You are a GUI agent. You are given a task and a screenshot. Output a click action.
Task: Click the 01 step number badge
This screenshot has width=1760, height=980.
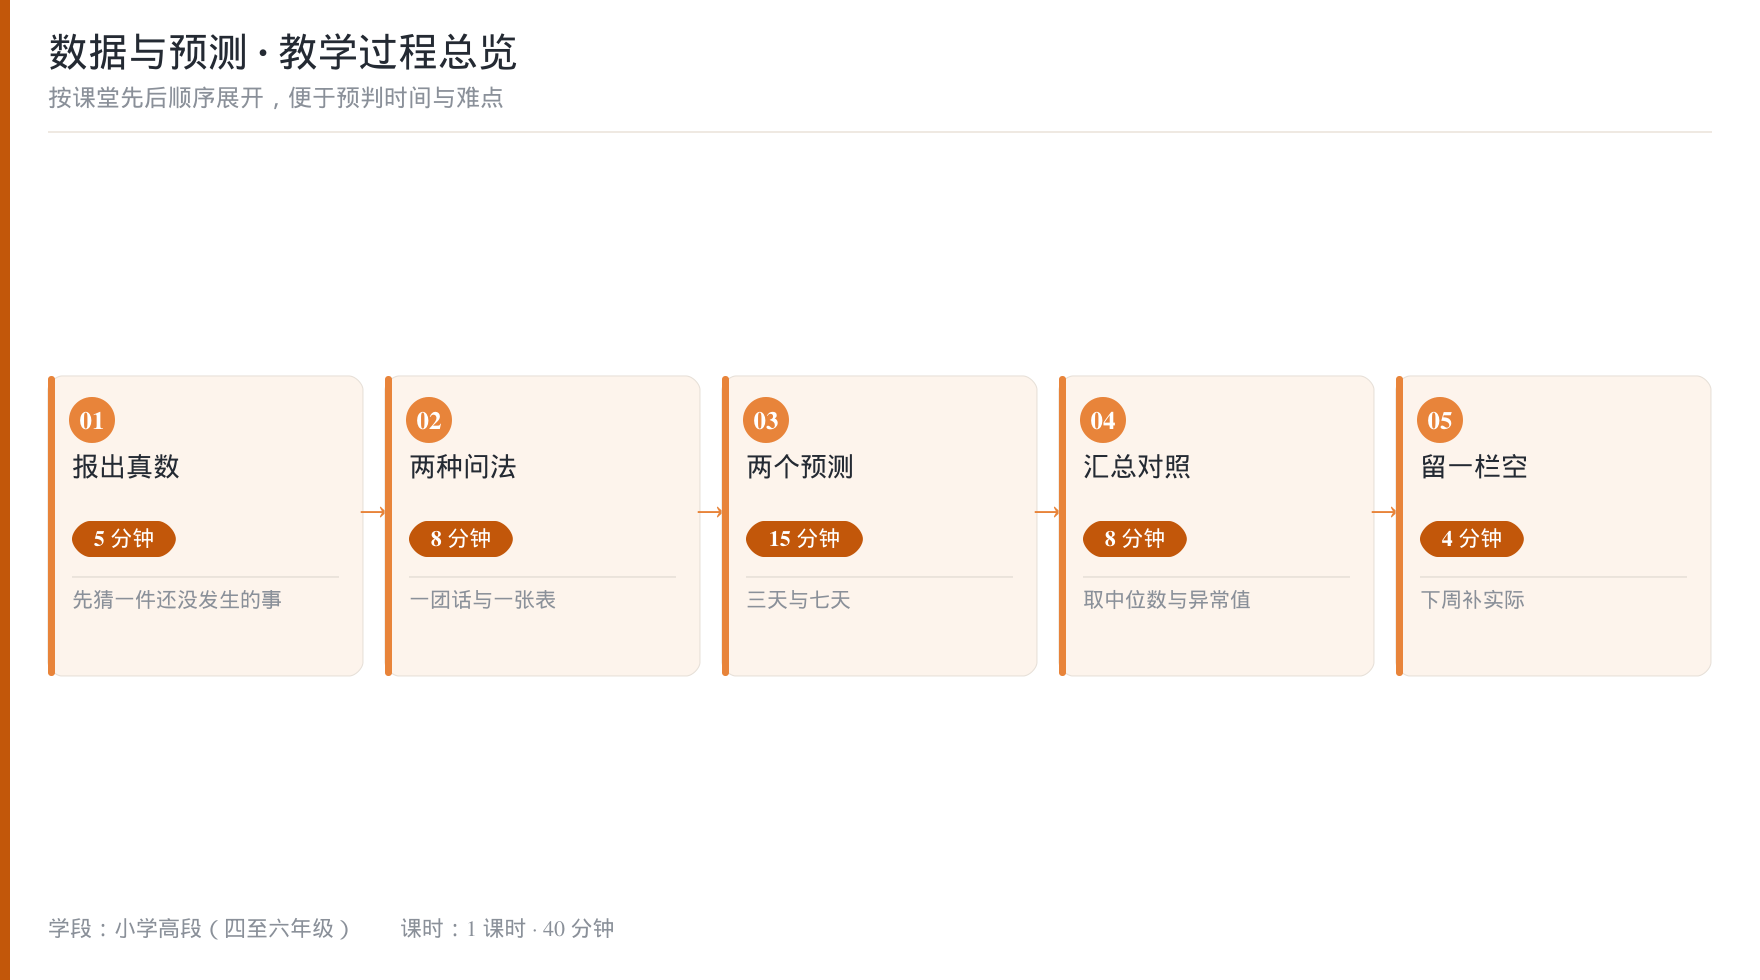pyautogui.click(x=92, y=420)
